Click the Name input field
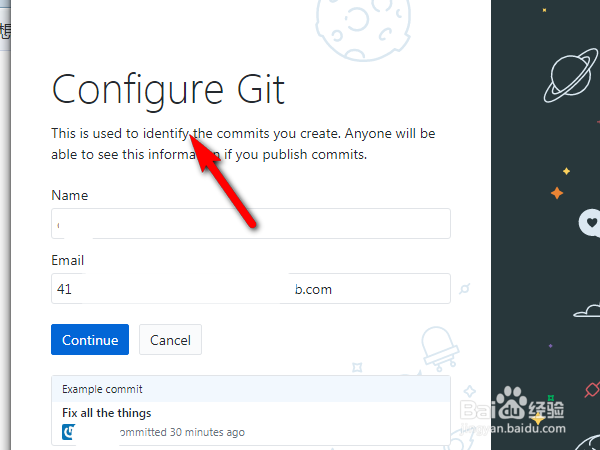Screen dimensions: 600x450 click(x=250, y=224)
